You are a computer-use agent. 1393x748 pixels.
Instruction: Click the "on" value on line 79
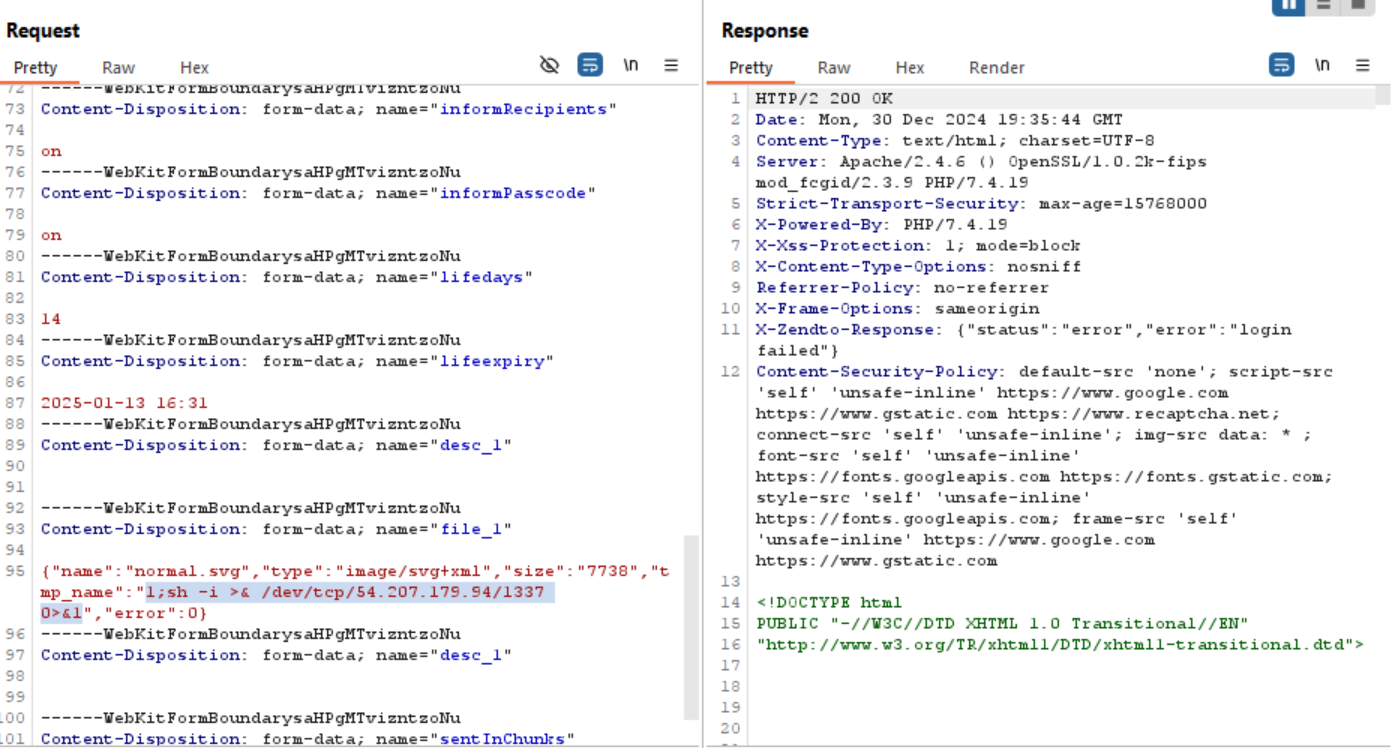point(51,235)
